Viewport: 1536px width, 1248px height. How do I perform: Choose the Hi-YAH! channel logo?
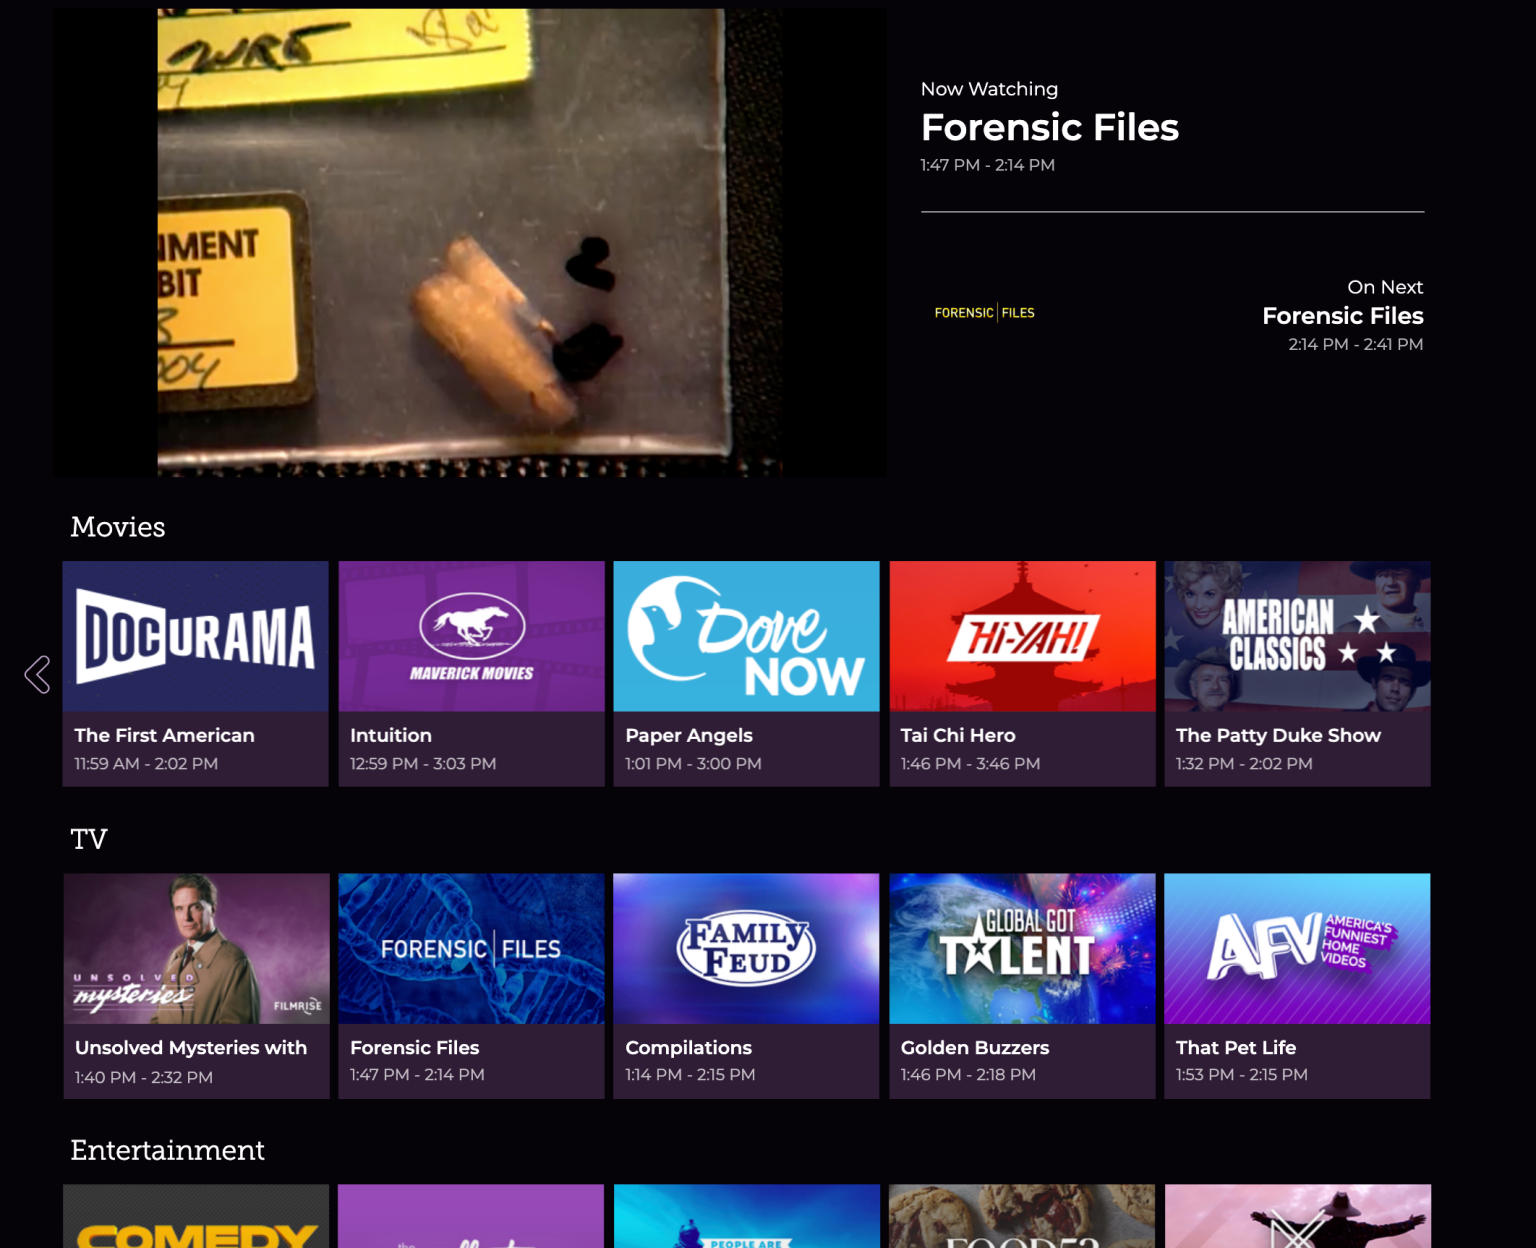[1022, 637]
